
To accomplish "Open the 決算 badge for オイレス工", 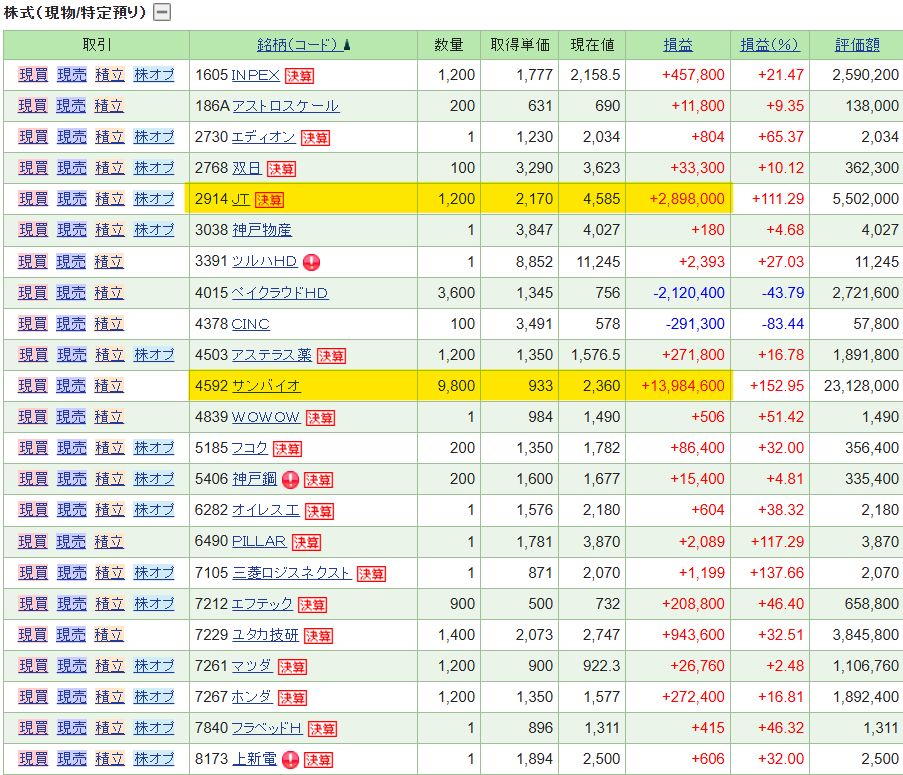I will pyautogui.click(x=320, y=512).
